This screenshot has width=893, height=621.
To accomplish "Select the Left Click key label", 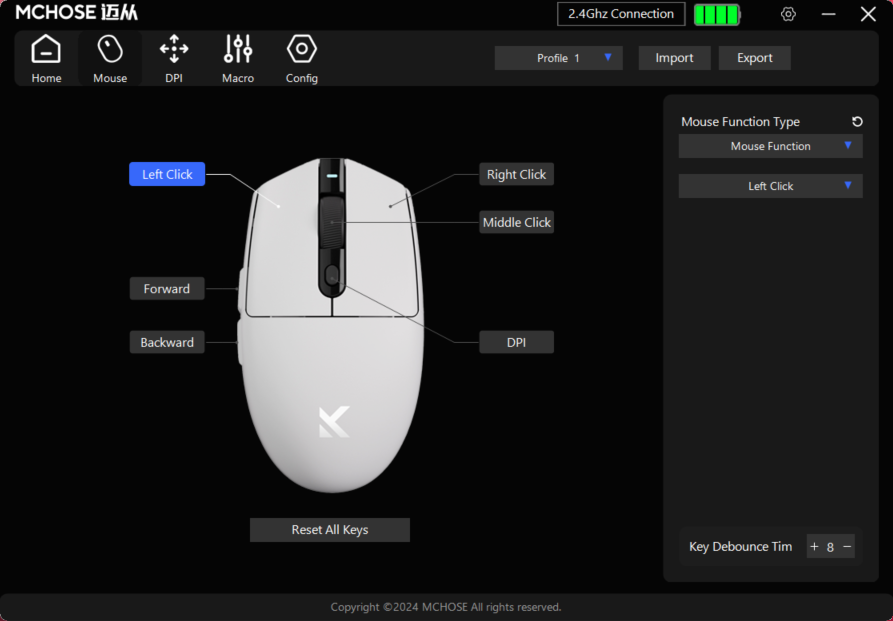I will 167,174.
